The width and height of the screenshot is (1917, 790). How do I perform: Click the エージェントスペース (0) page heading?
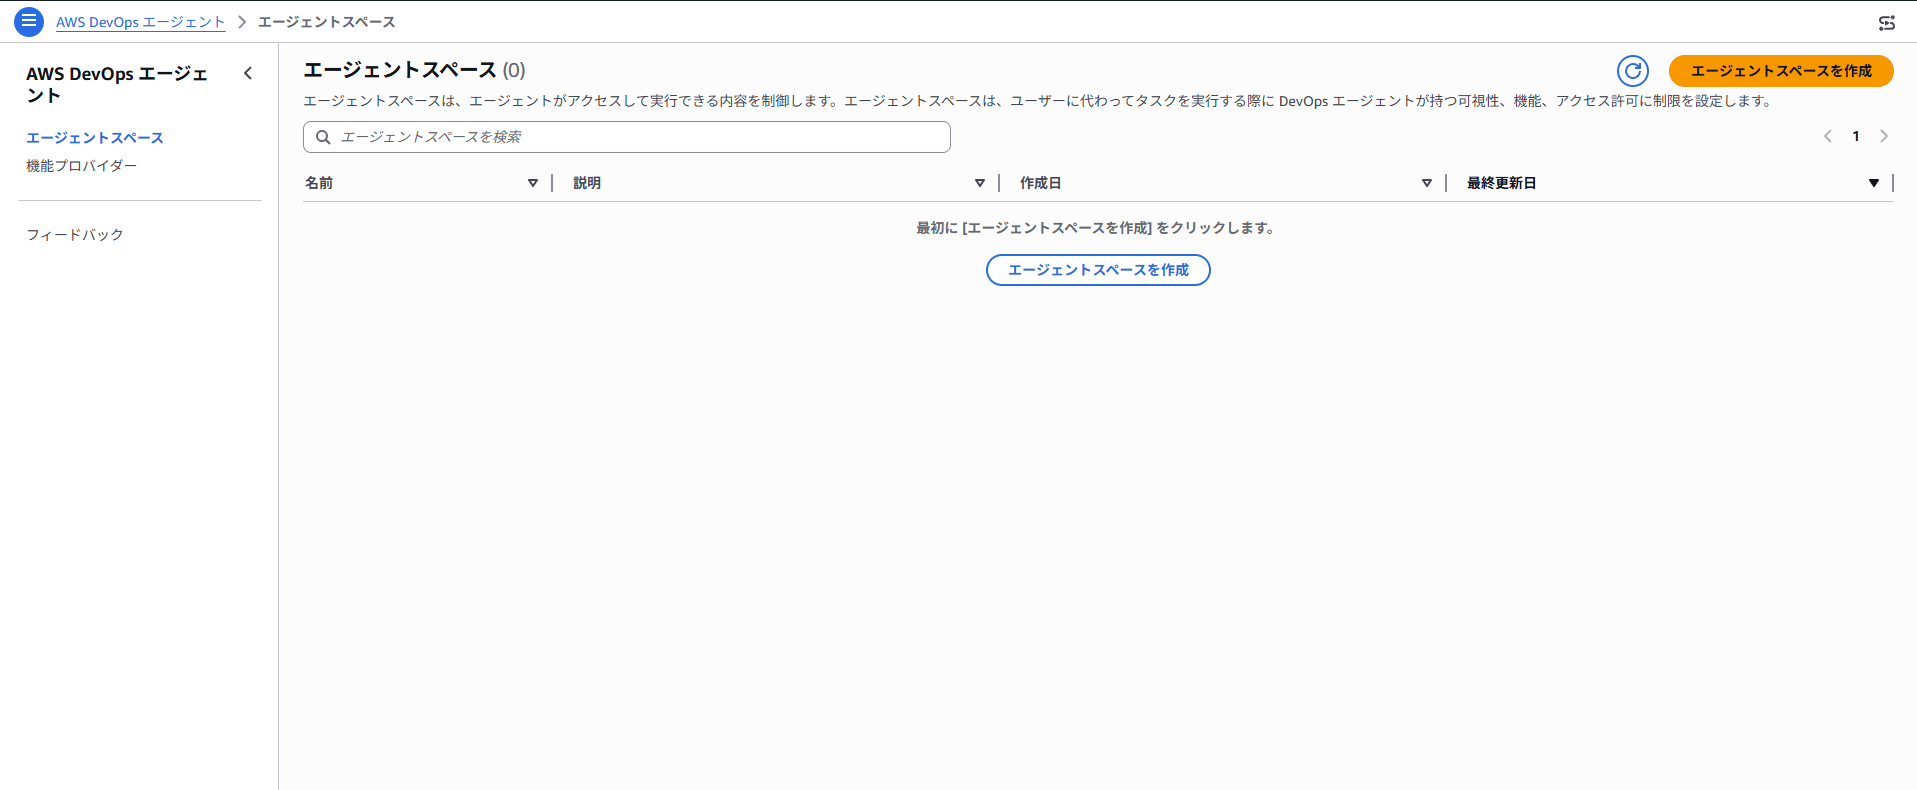tap(414, 70)
